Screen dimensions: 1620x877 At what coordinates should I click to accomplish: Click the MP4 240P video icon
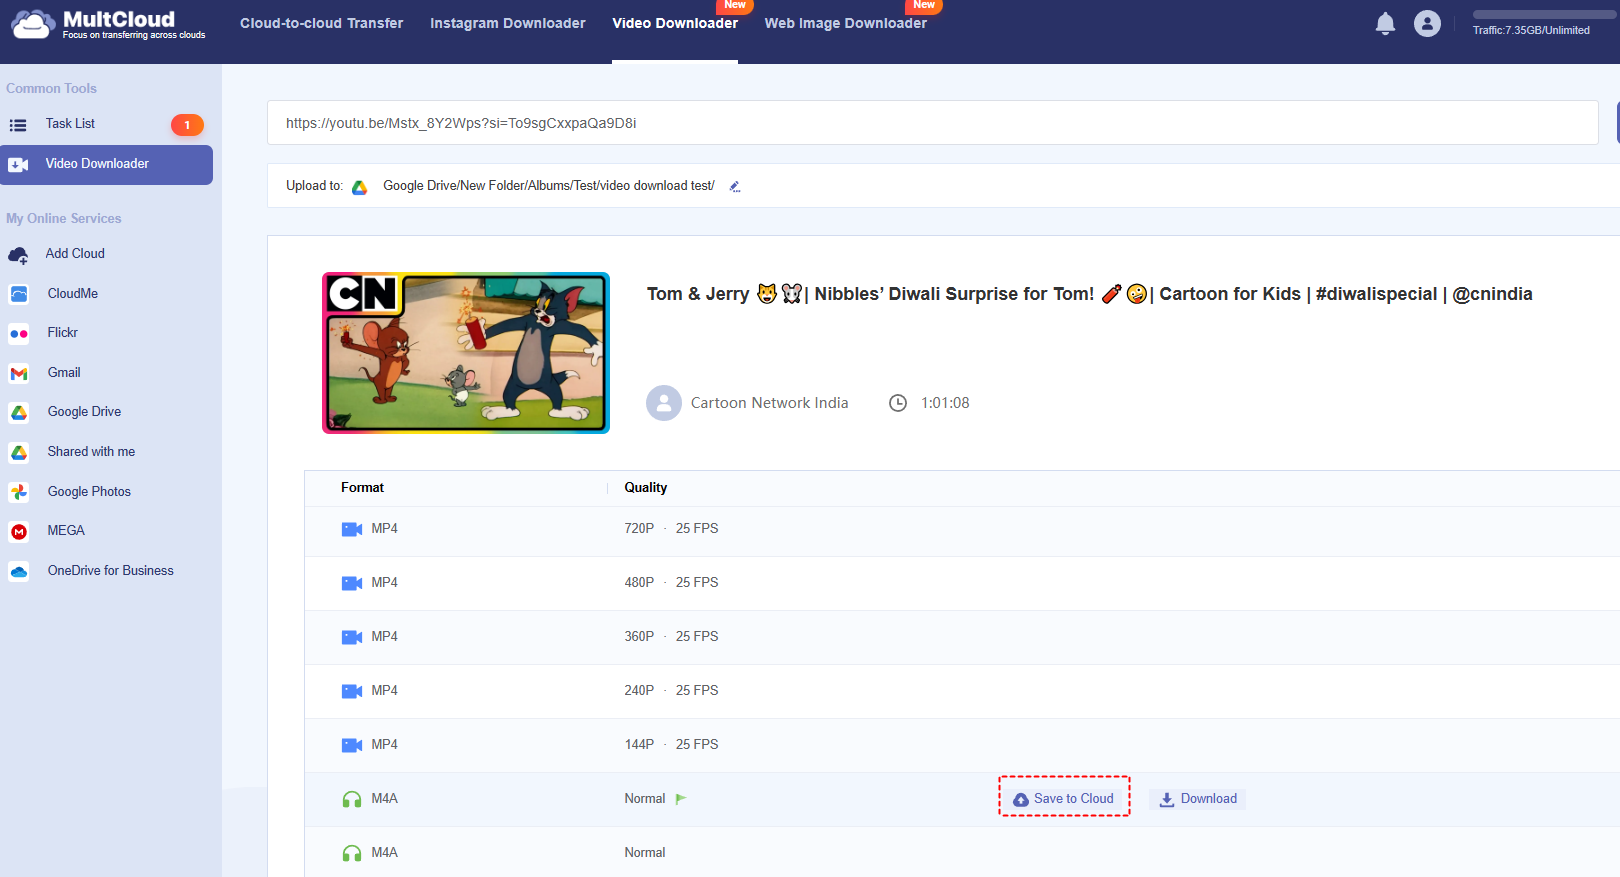pos(352,691)
